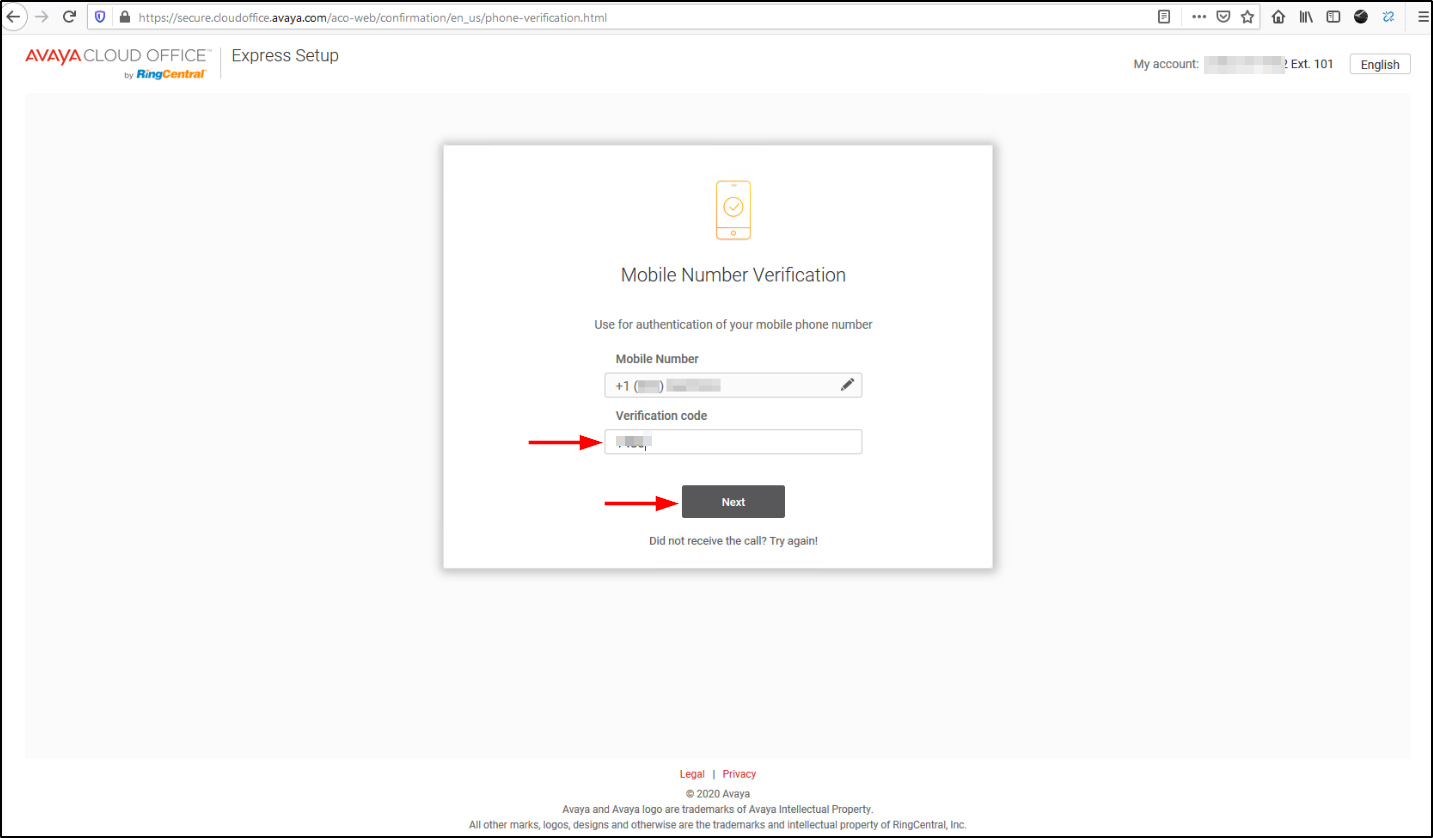Click 'Did not receive the call? Try again!'
Image resolution: width=1433 pixels, height=838 pixels.
(x=733, y=541)
